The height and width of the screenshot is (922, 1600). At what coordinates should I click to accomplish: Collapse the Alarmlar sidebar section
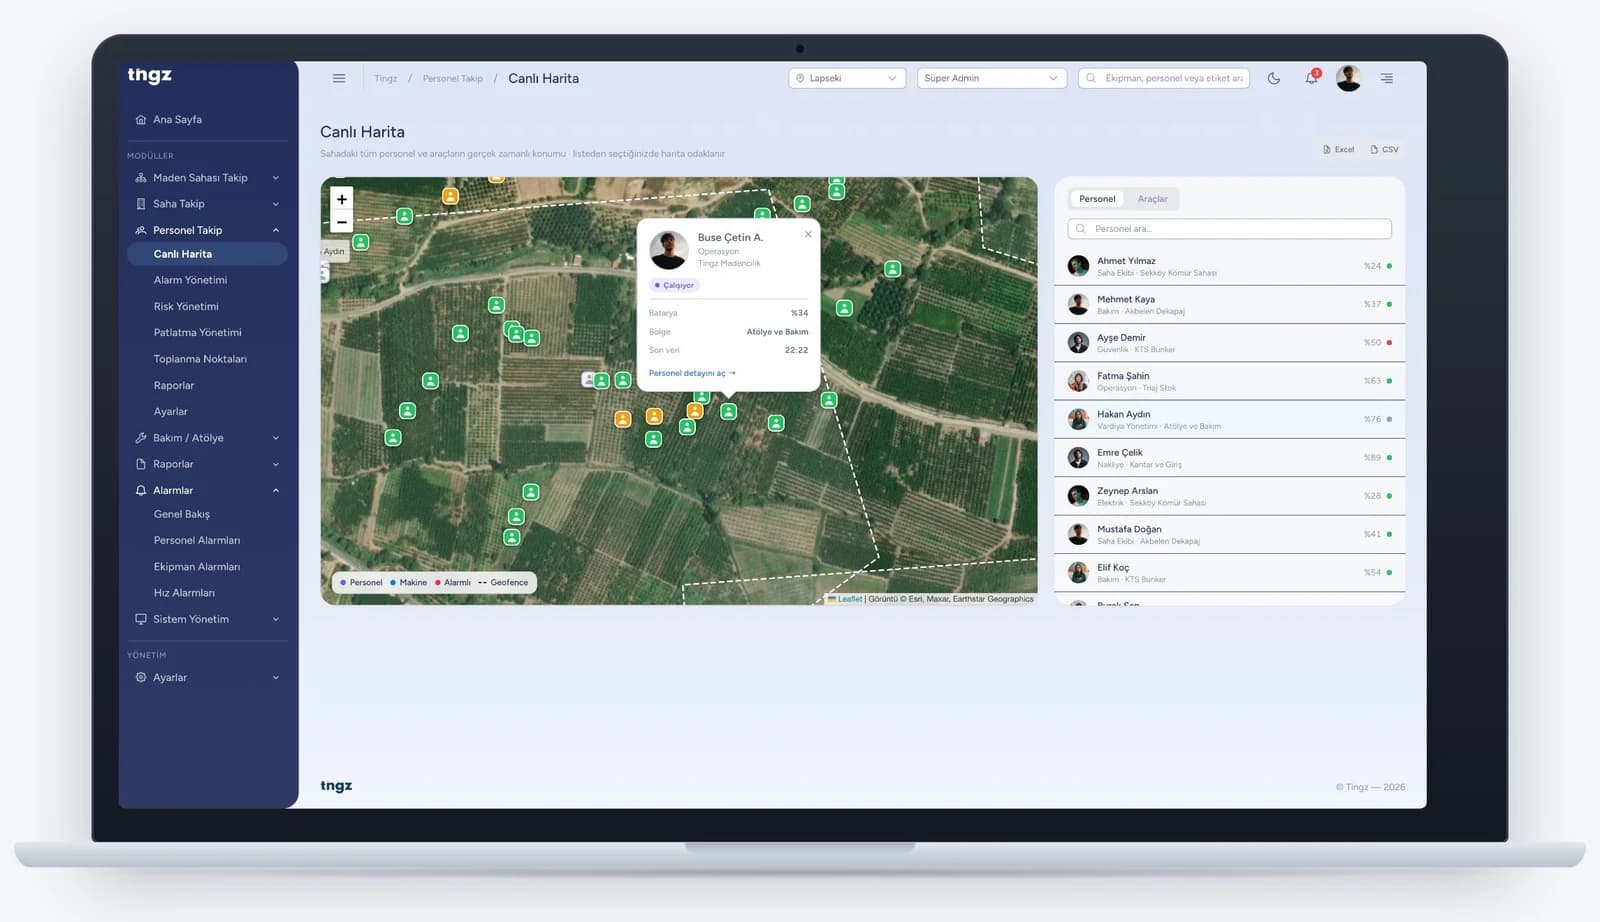click(207, 490)
